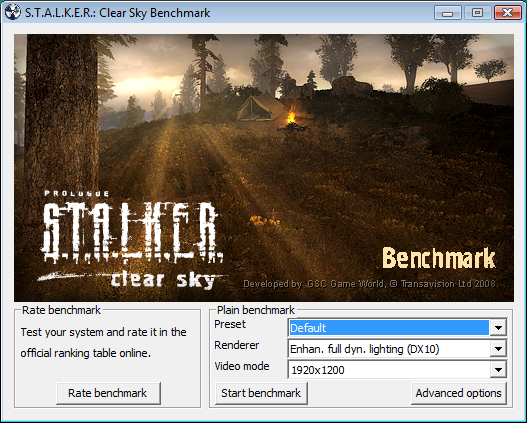Screen dimensions: 527x423
Task: Open Advanced options
Action: (x=458, y=393)
